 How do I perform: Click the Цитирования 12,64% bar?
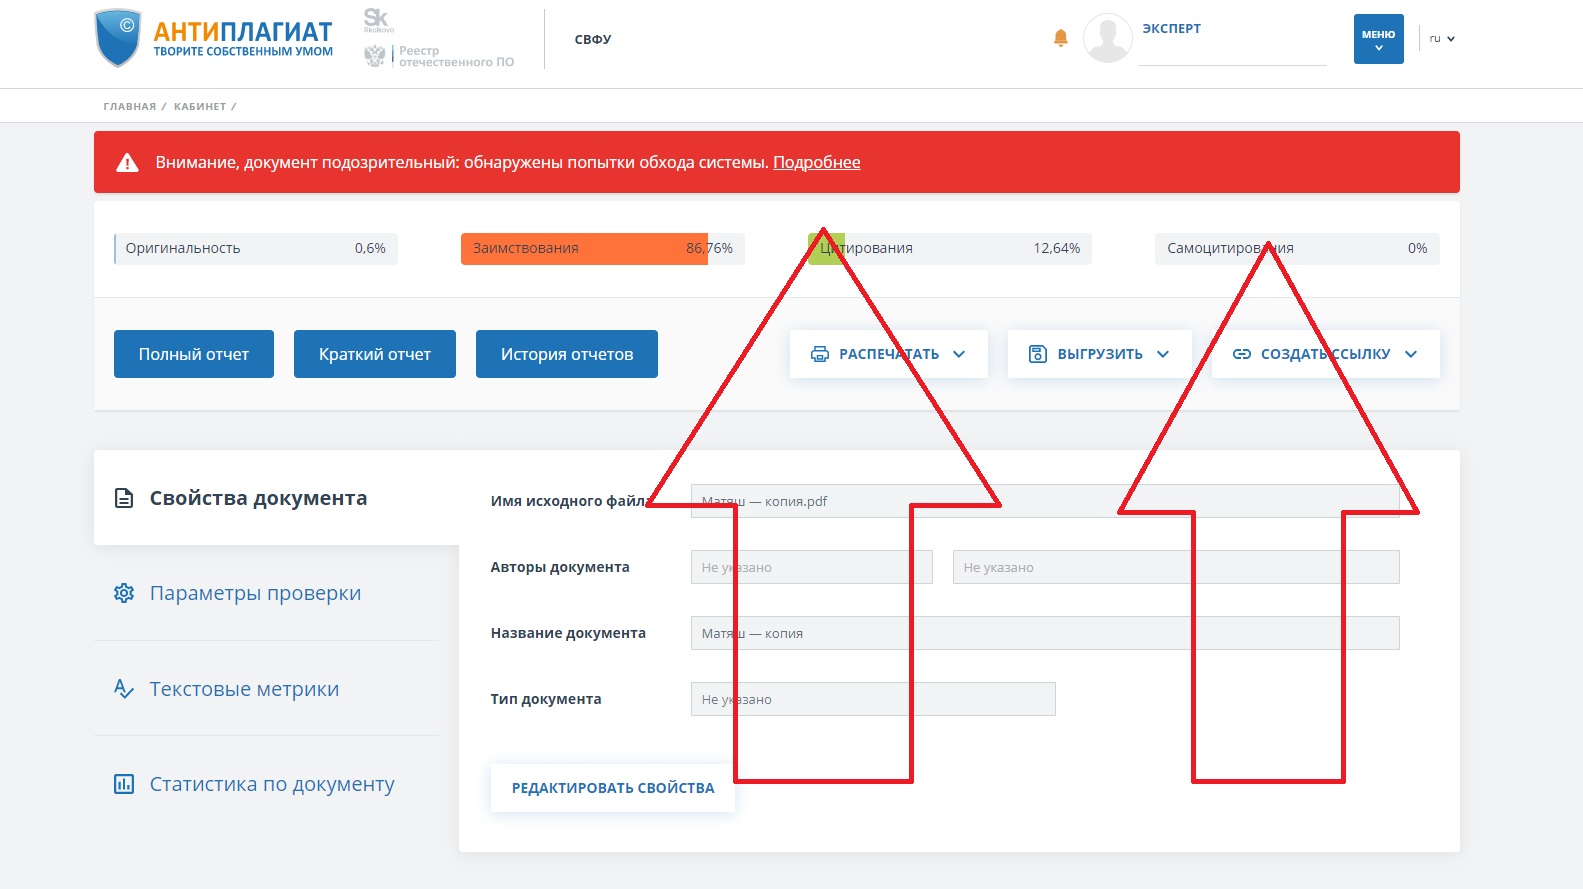point(950,248)
